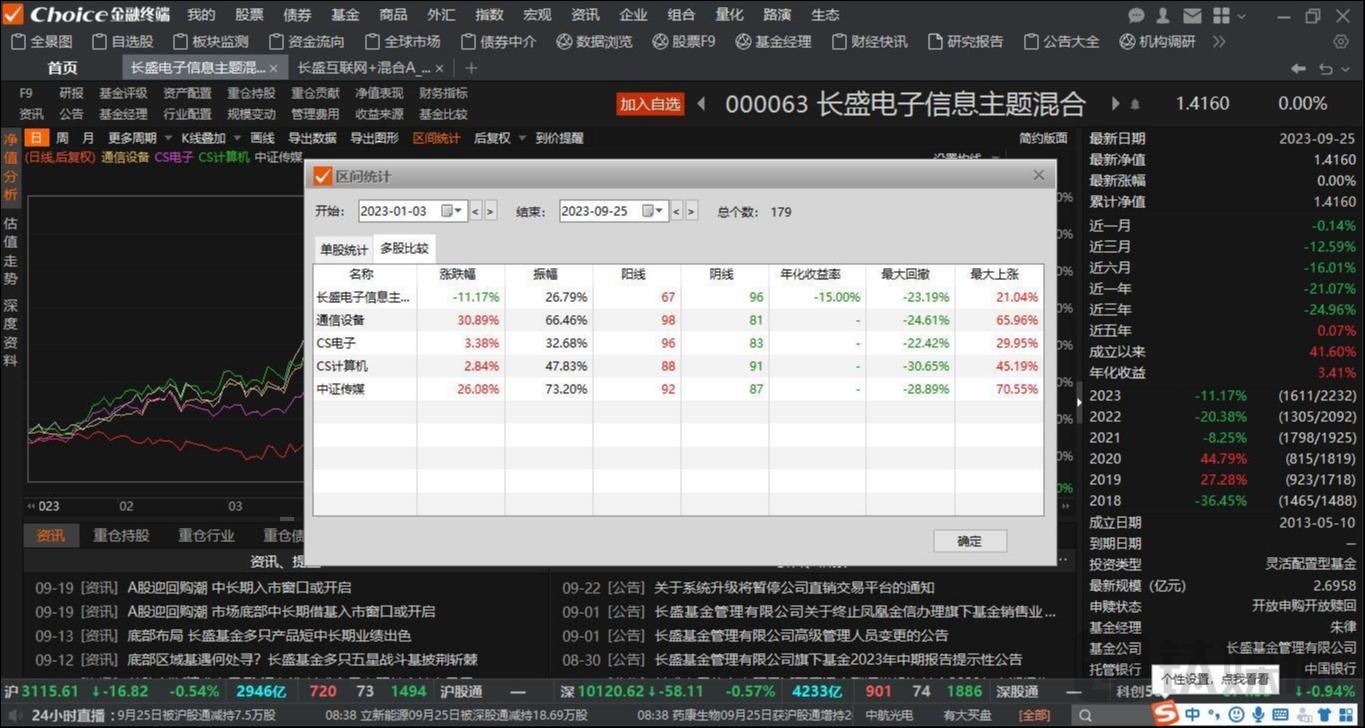Open 基金经理 fund manager tool
This screenshot has height=728, width=1365.
774,41
